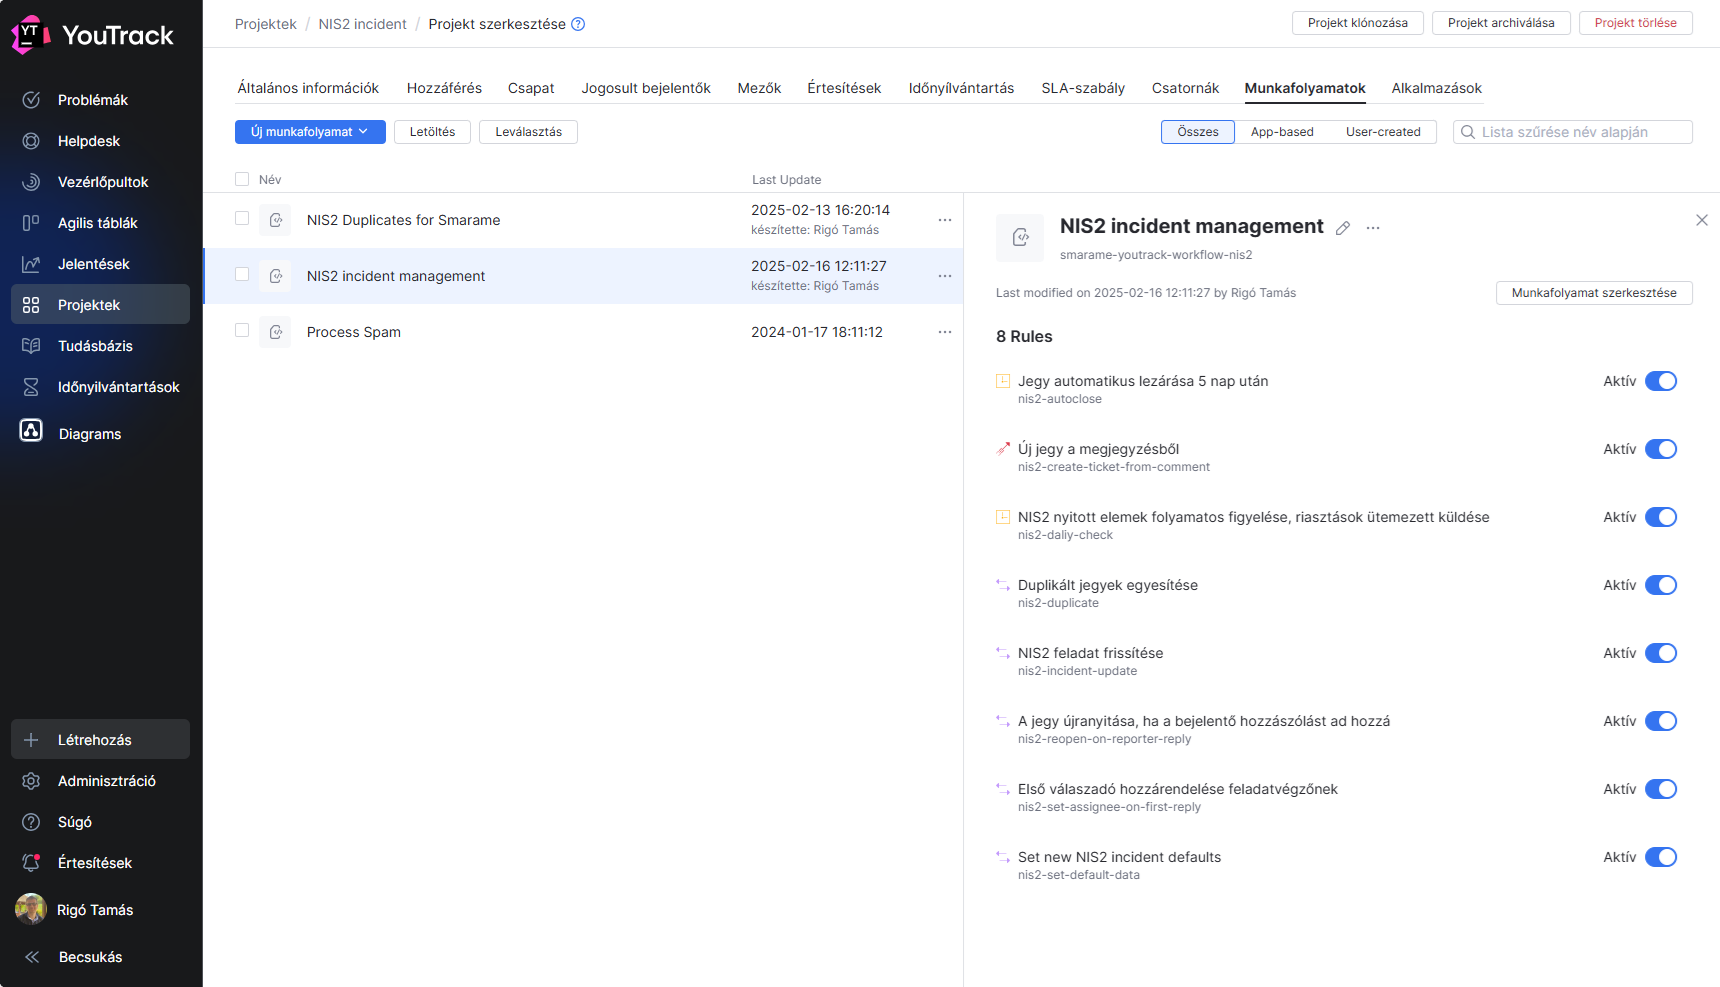
Task: Expand the Új munkafolyamat dropdown
Action: pos(310,132)
